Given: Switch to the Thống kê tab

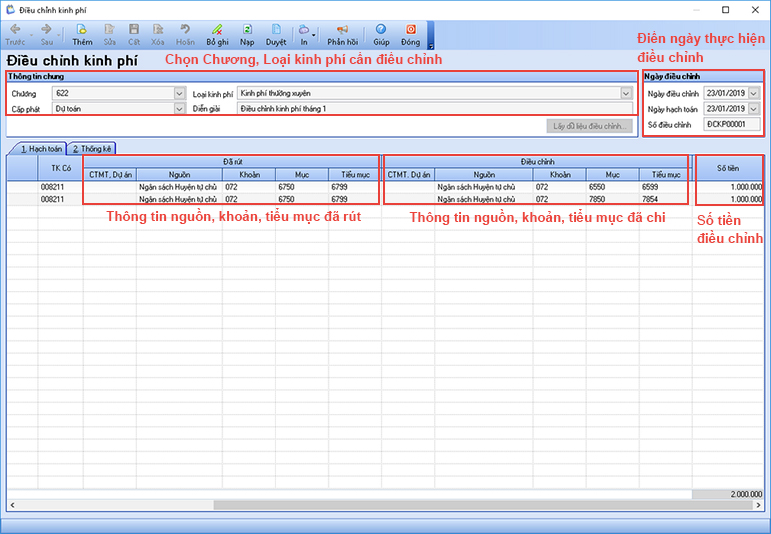Looking at the screenshot, I should [x=92, y=148].
